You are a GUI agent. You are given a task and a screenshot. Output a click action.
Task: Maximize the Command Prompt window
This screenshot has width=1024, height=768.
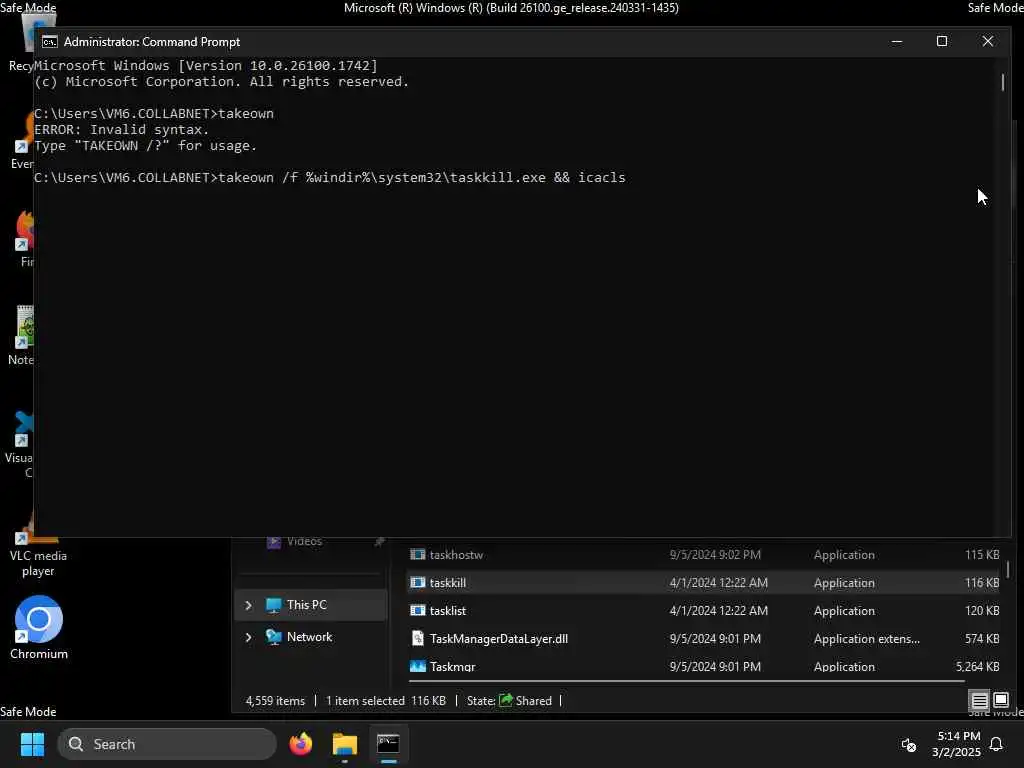click(x=942, y=41)
